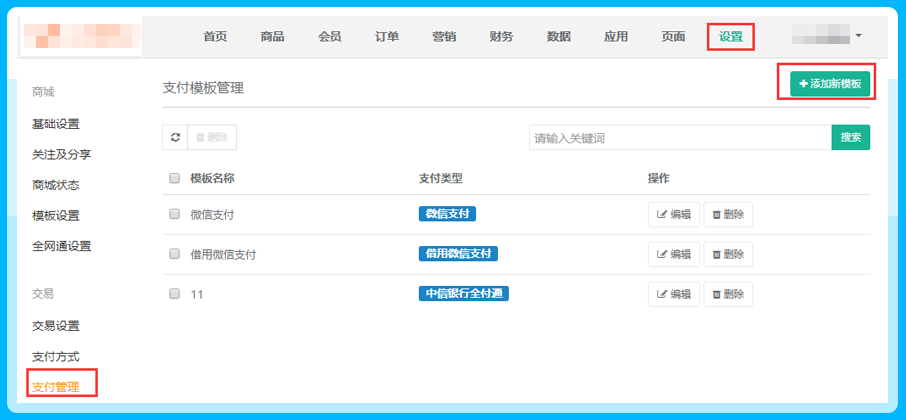Screen dimensions: 906x420
Task: Open 支付管理 in the sidebar
Action: click(56, 386)
